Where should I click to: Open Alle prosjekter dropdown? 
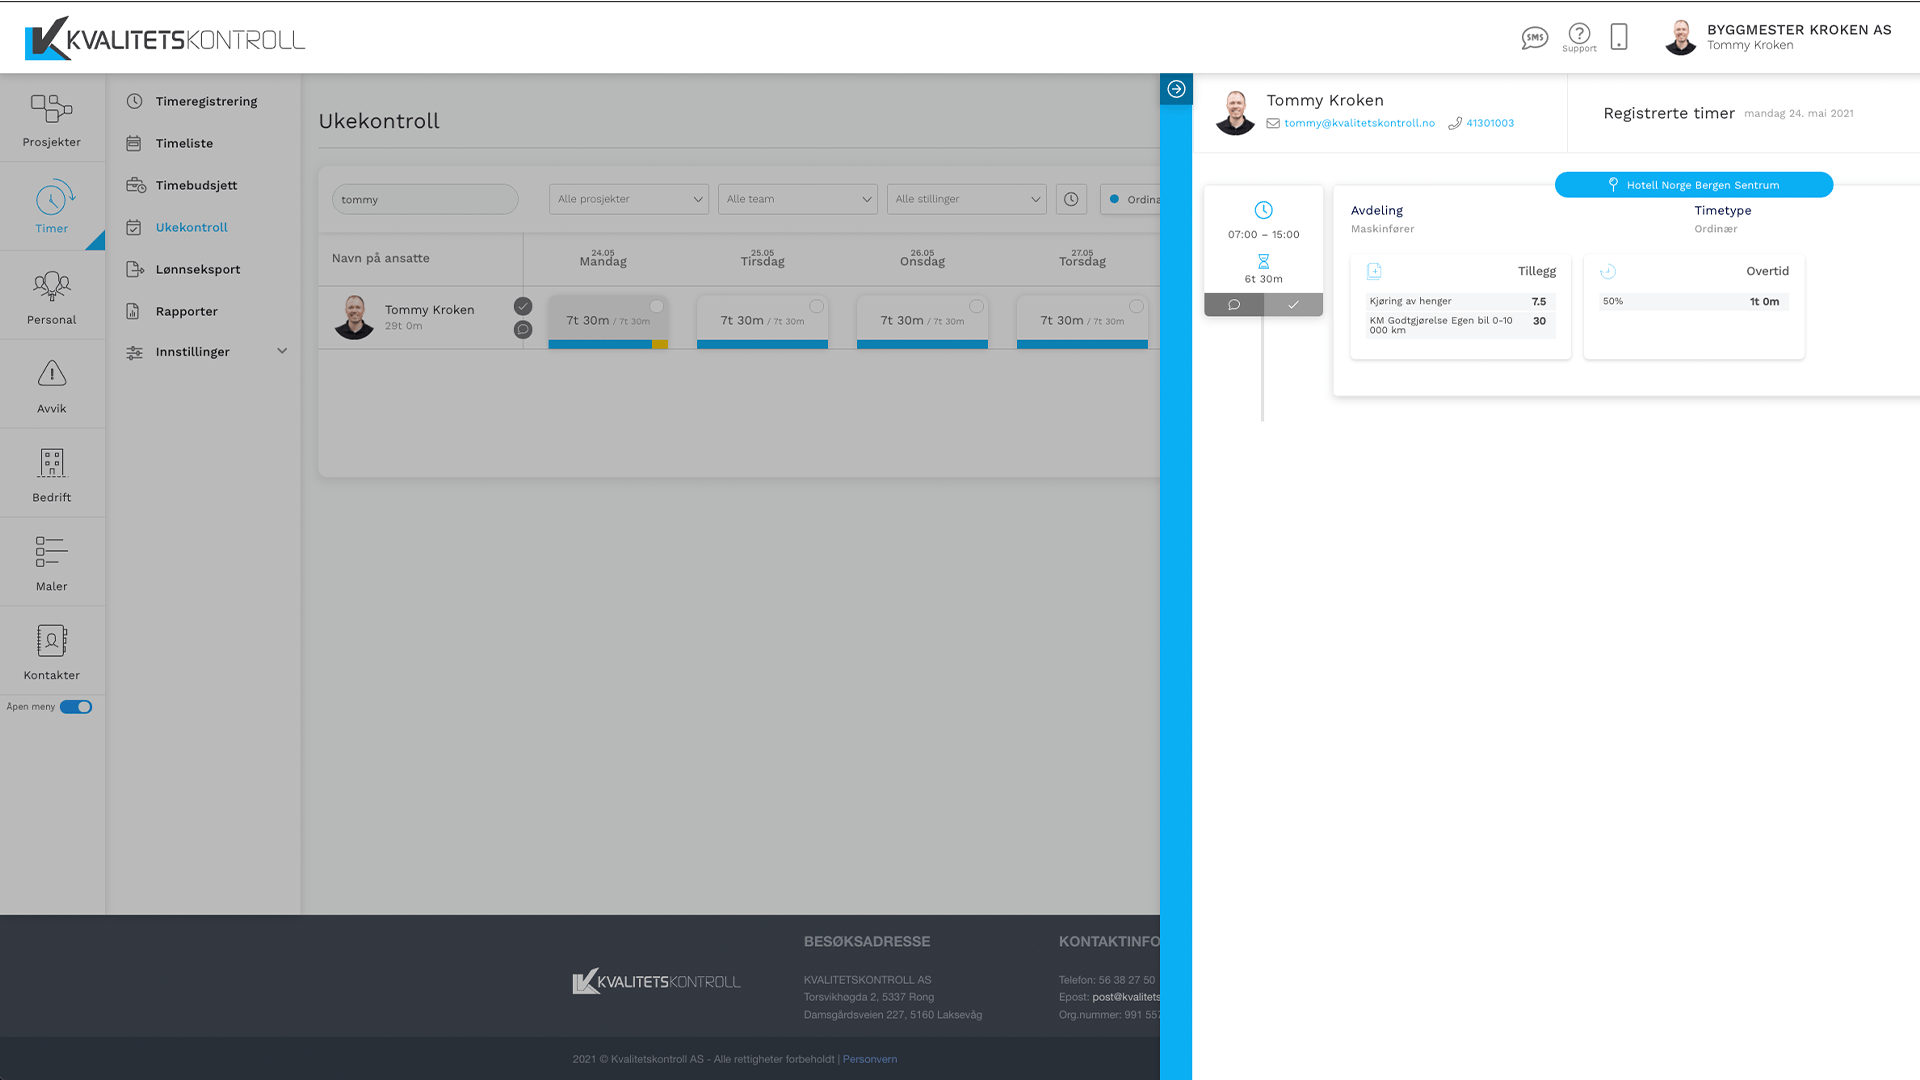(628, 199)
